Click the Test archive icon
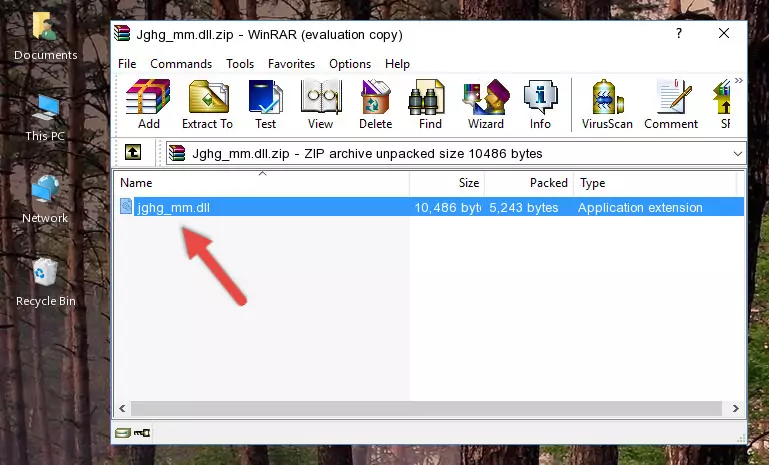Screen dimensions: 769x465 point(265,103)
